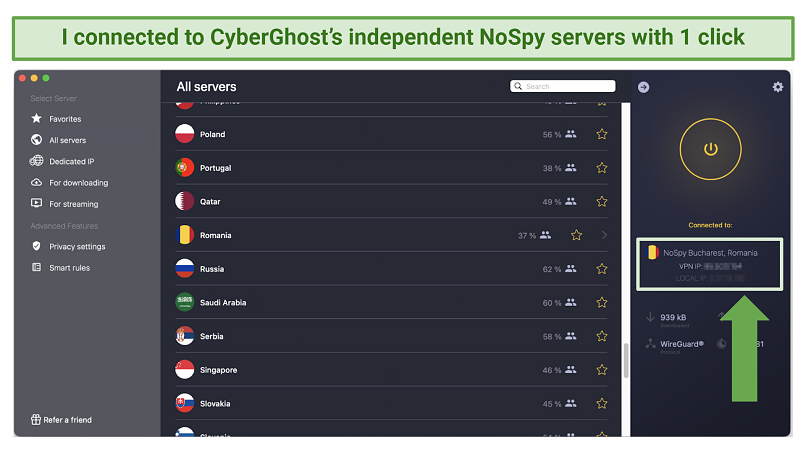The image size is (806, 453).
Task: Select the Serbia server name
Action: [211, 336]
